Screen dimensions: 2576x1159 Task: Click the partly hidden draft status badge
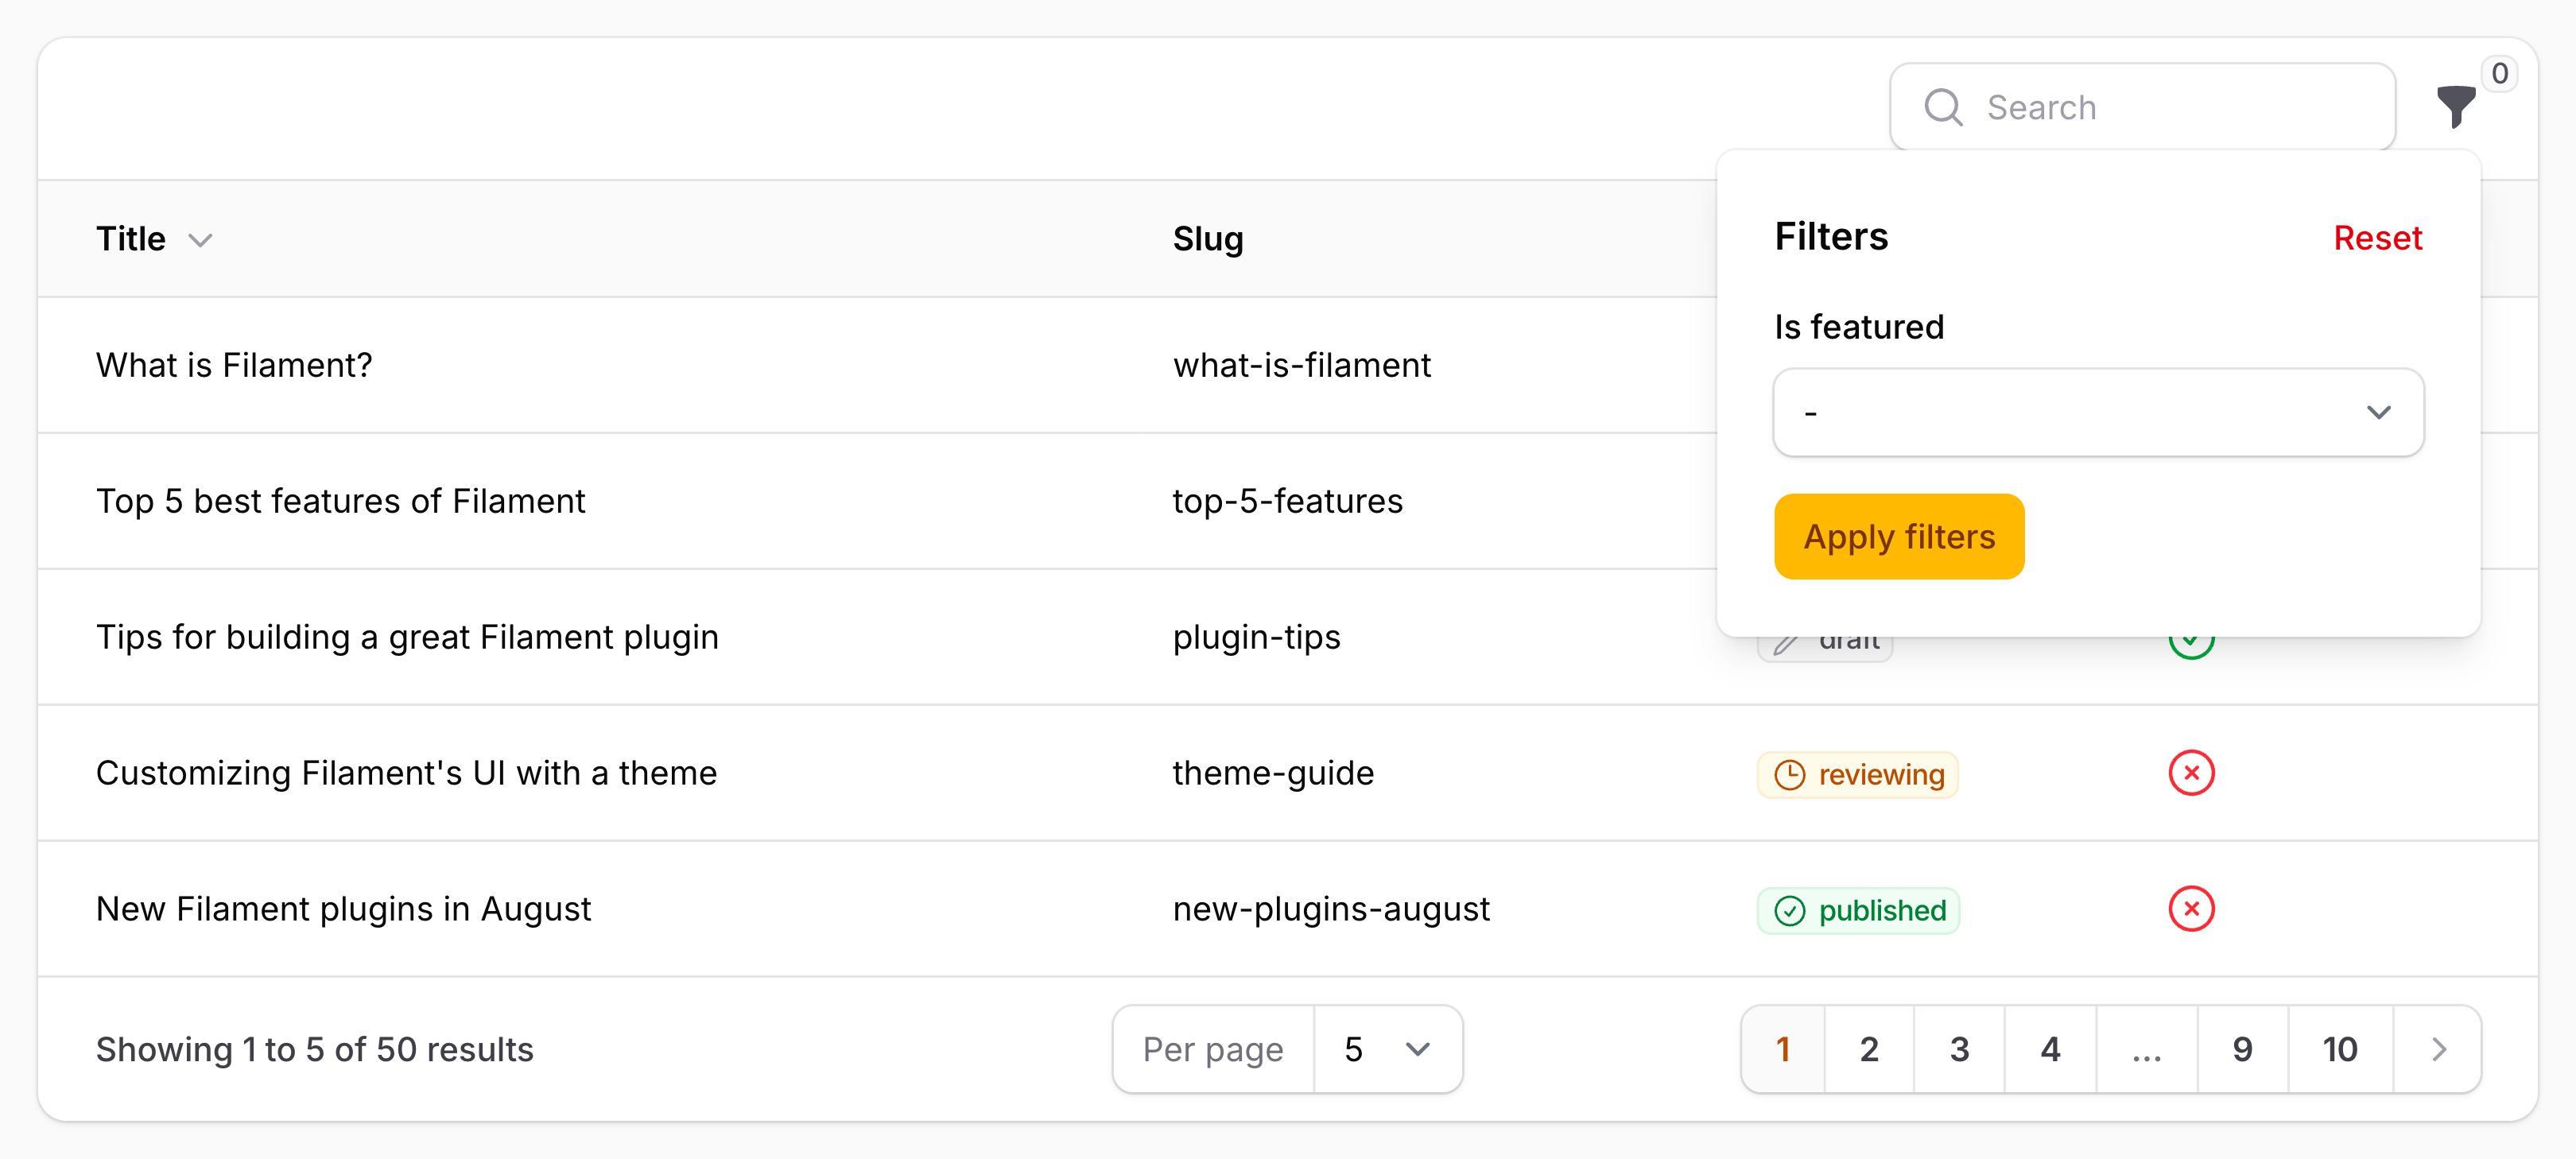[x=1825, y=648]
